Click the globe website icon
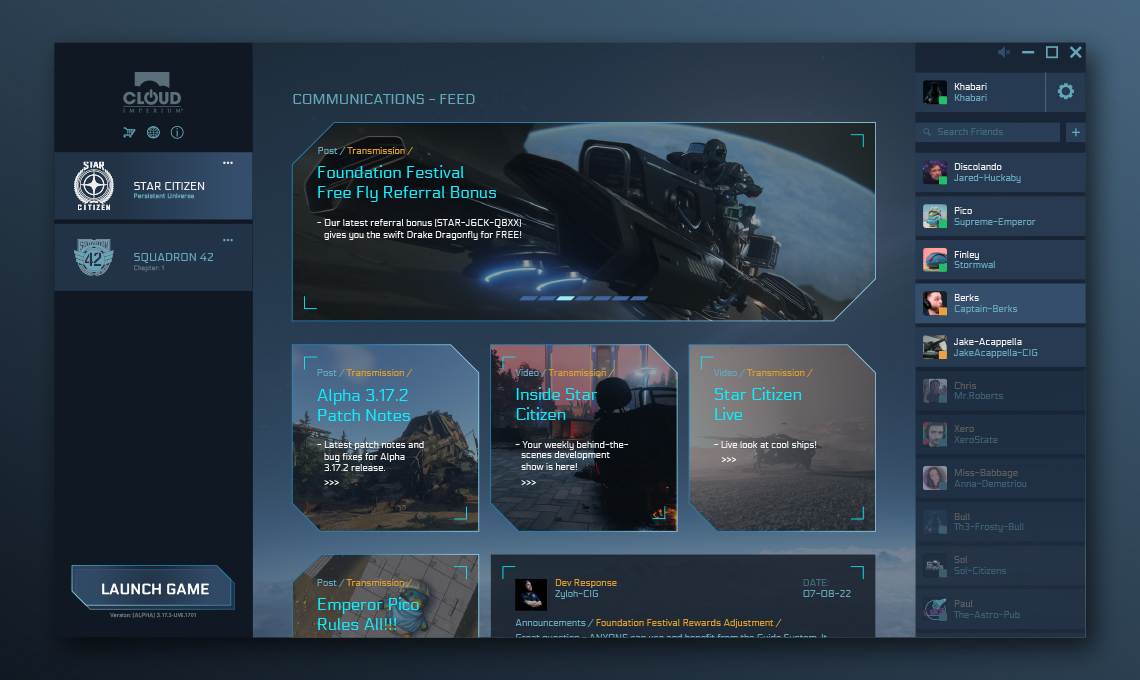This screenshot has width=1140, height=680. (x=153, y=132)
